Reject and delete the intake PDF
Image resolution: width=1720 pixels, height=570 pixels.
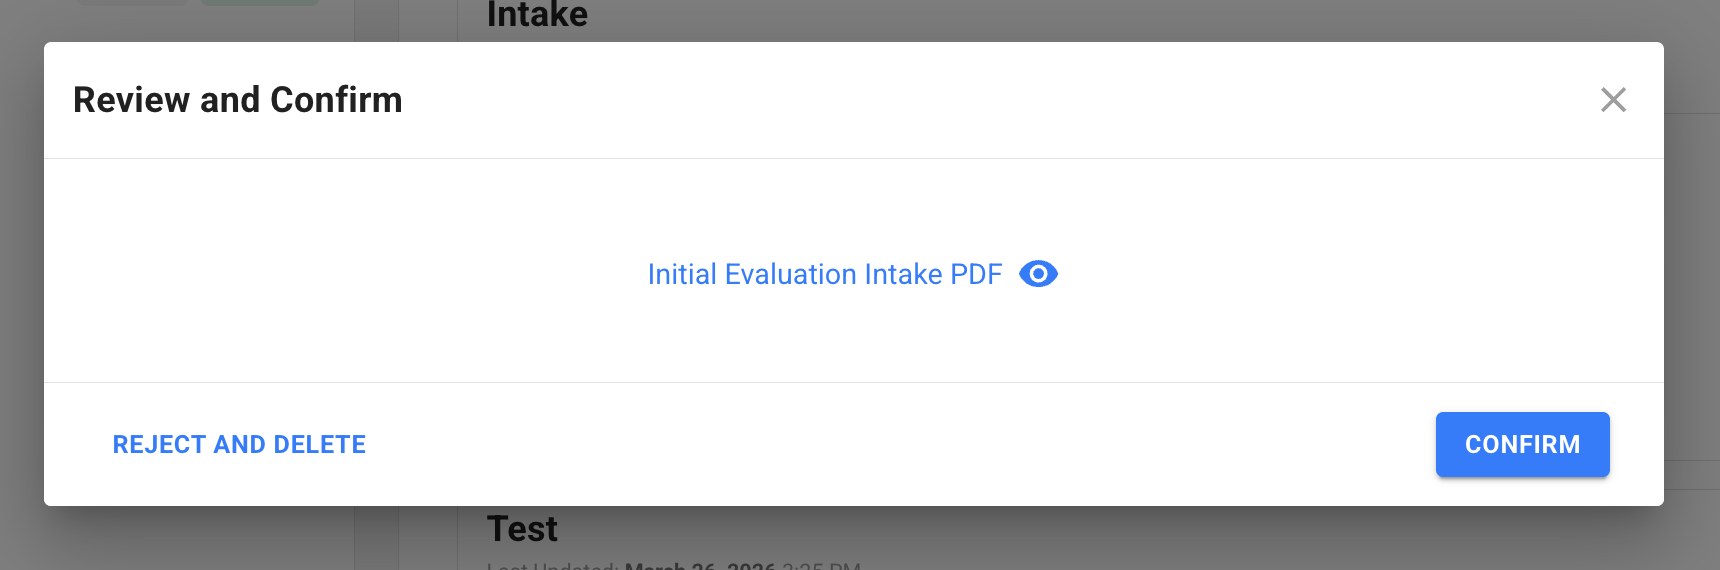[239, 444]
